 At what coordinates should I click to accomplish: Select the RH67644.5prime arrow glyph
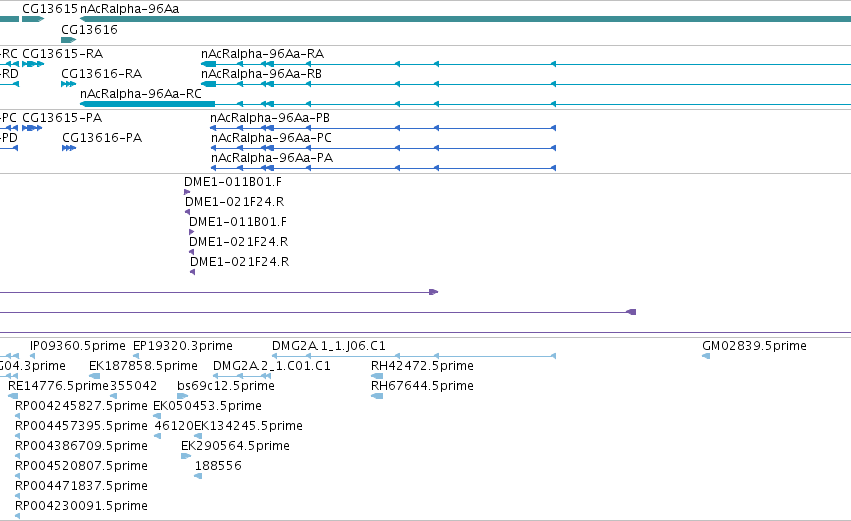pyautogui.click(x=377, y=396)
